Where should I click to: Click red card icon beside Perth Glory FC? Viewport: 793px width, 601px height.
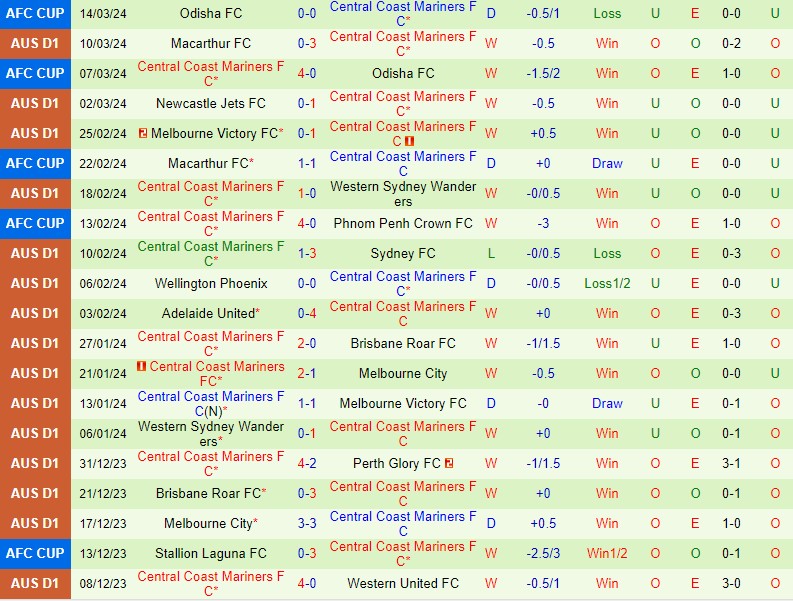pos(449,463)
